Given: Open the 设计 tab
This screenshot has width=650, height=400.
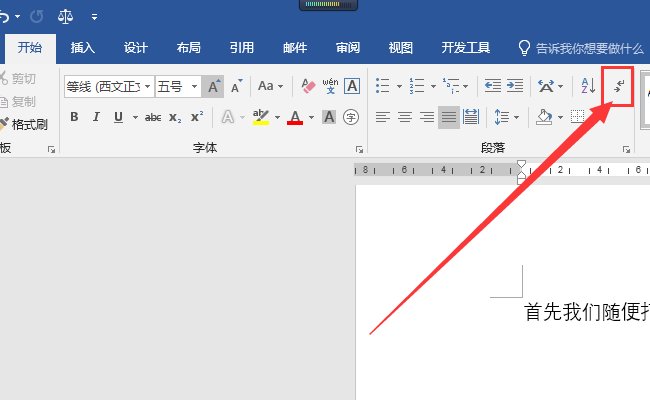Looking at the screenshot, I should pos(136,48).
